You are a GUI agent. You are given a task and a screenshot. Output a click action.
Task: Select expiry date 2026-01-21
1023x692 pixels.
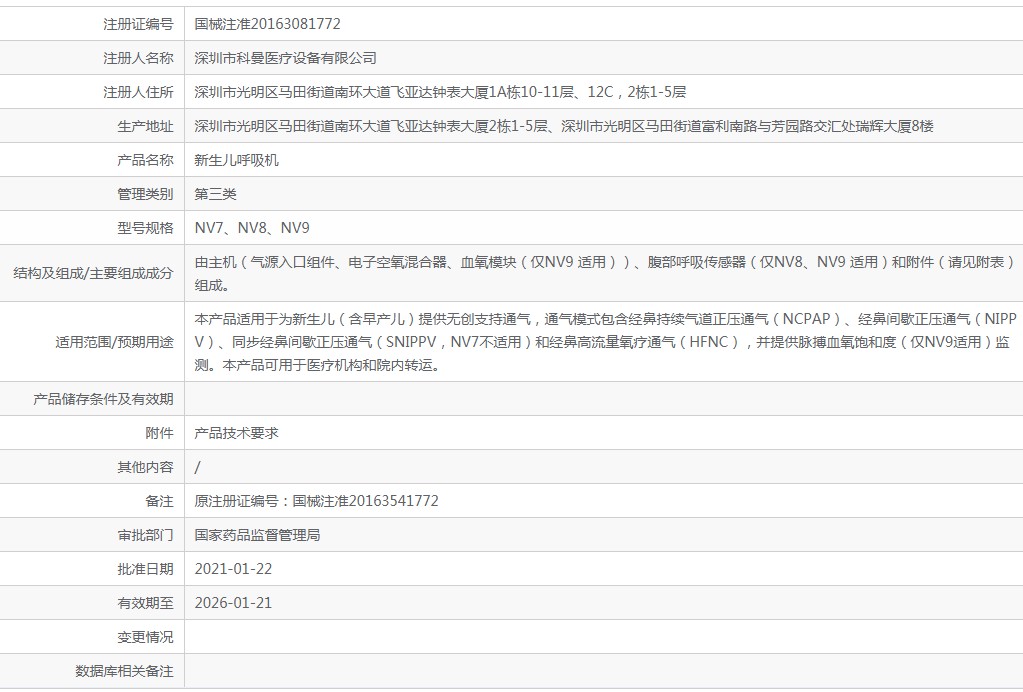233,603
